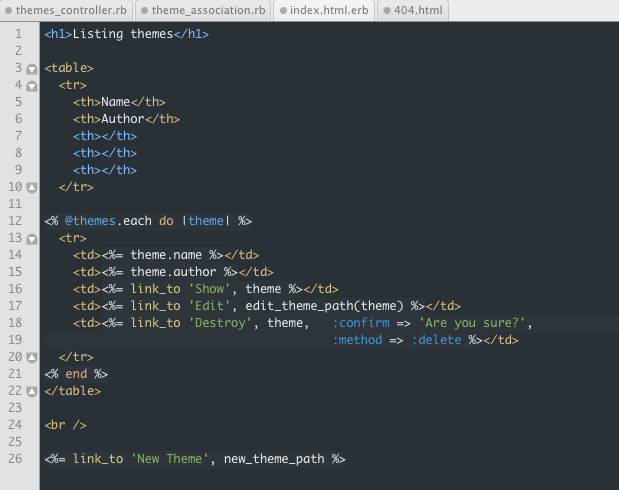Click the 'Edit' string literal
The height and width of the screenshot is (490, 619).
(209, 306)
